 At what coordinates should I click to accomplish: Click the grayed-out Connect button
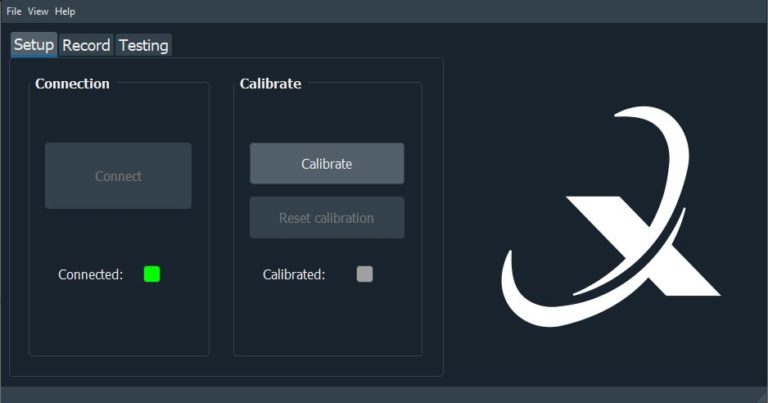tap(118, 176)
